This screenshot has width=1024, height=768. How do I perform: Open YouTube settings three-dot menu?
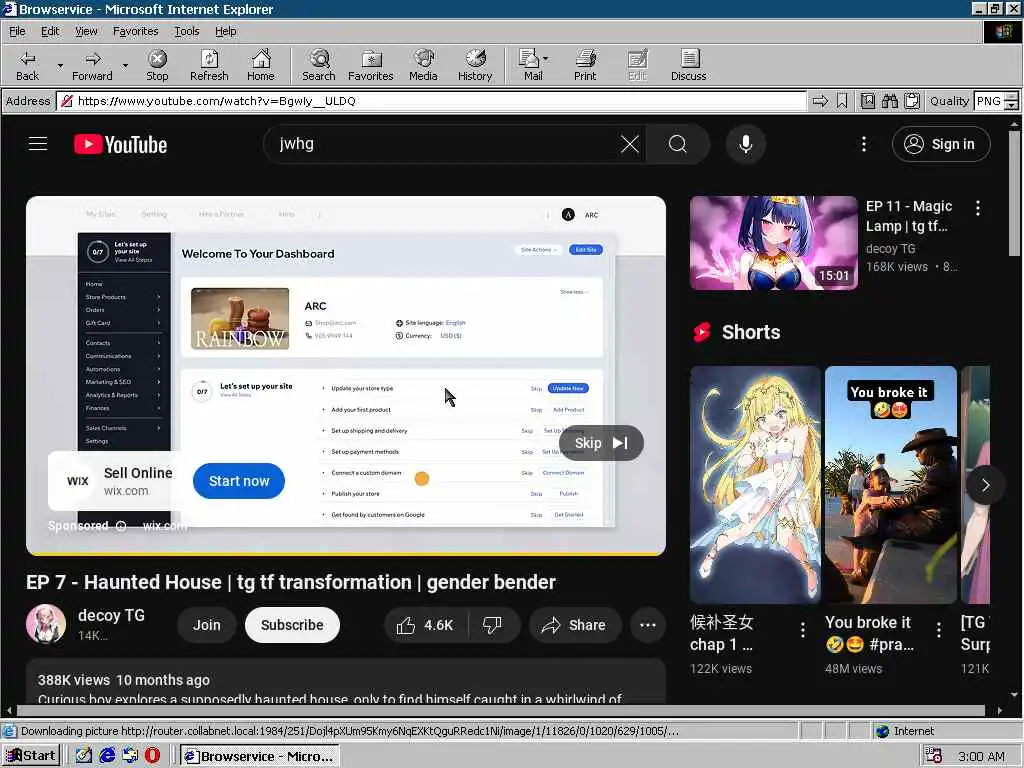[x=863, y=144]
